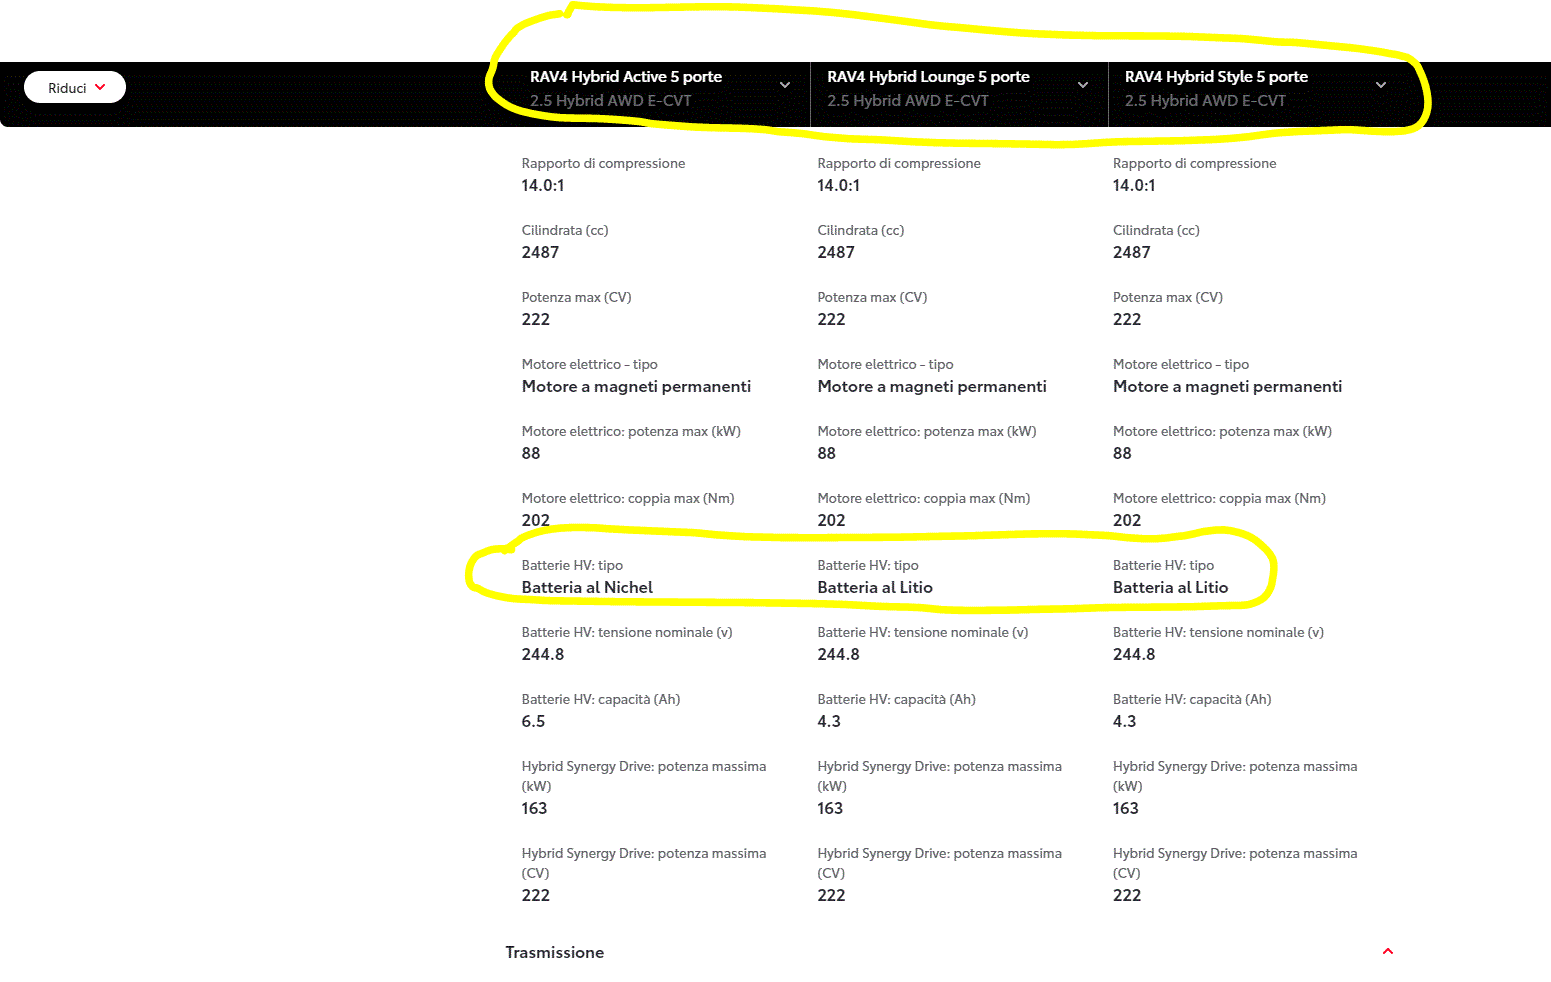The height and width of the screenshot is (982, 1551).
Task: Select "Batteria al Litio" in the Style column
Action: coord(1170,588)
